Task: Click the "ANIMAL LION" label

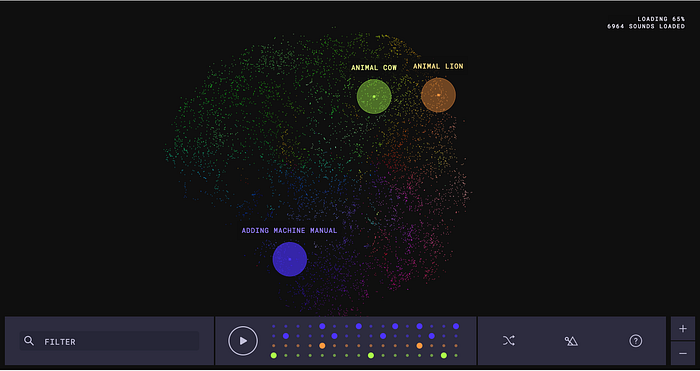Action: point(438,66)
